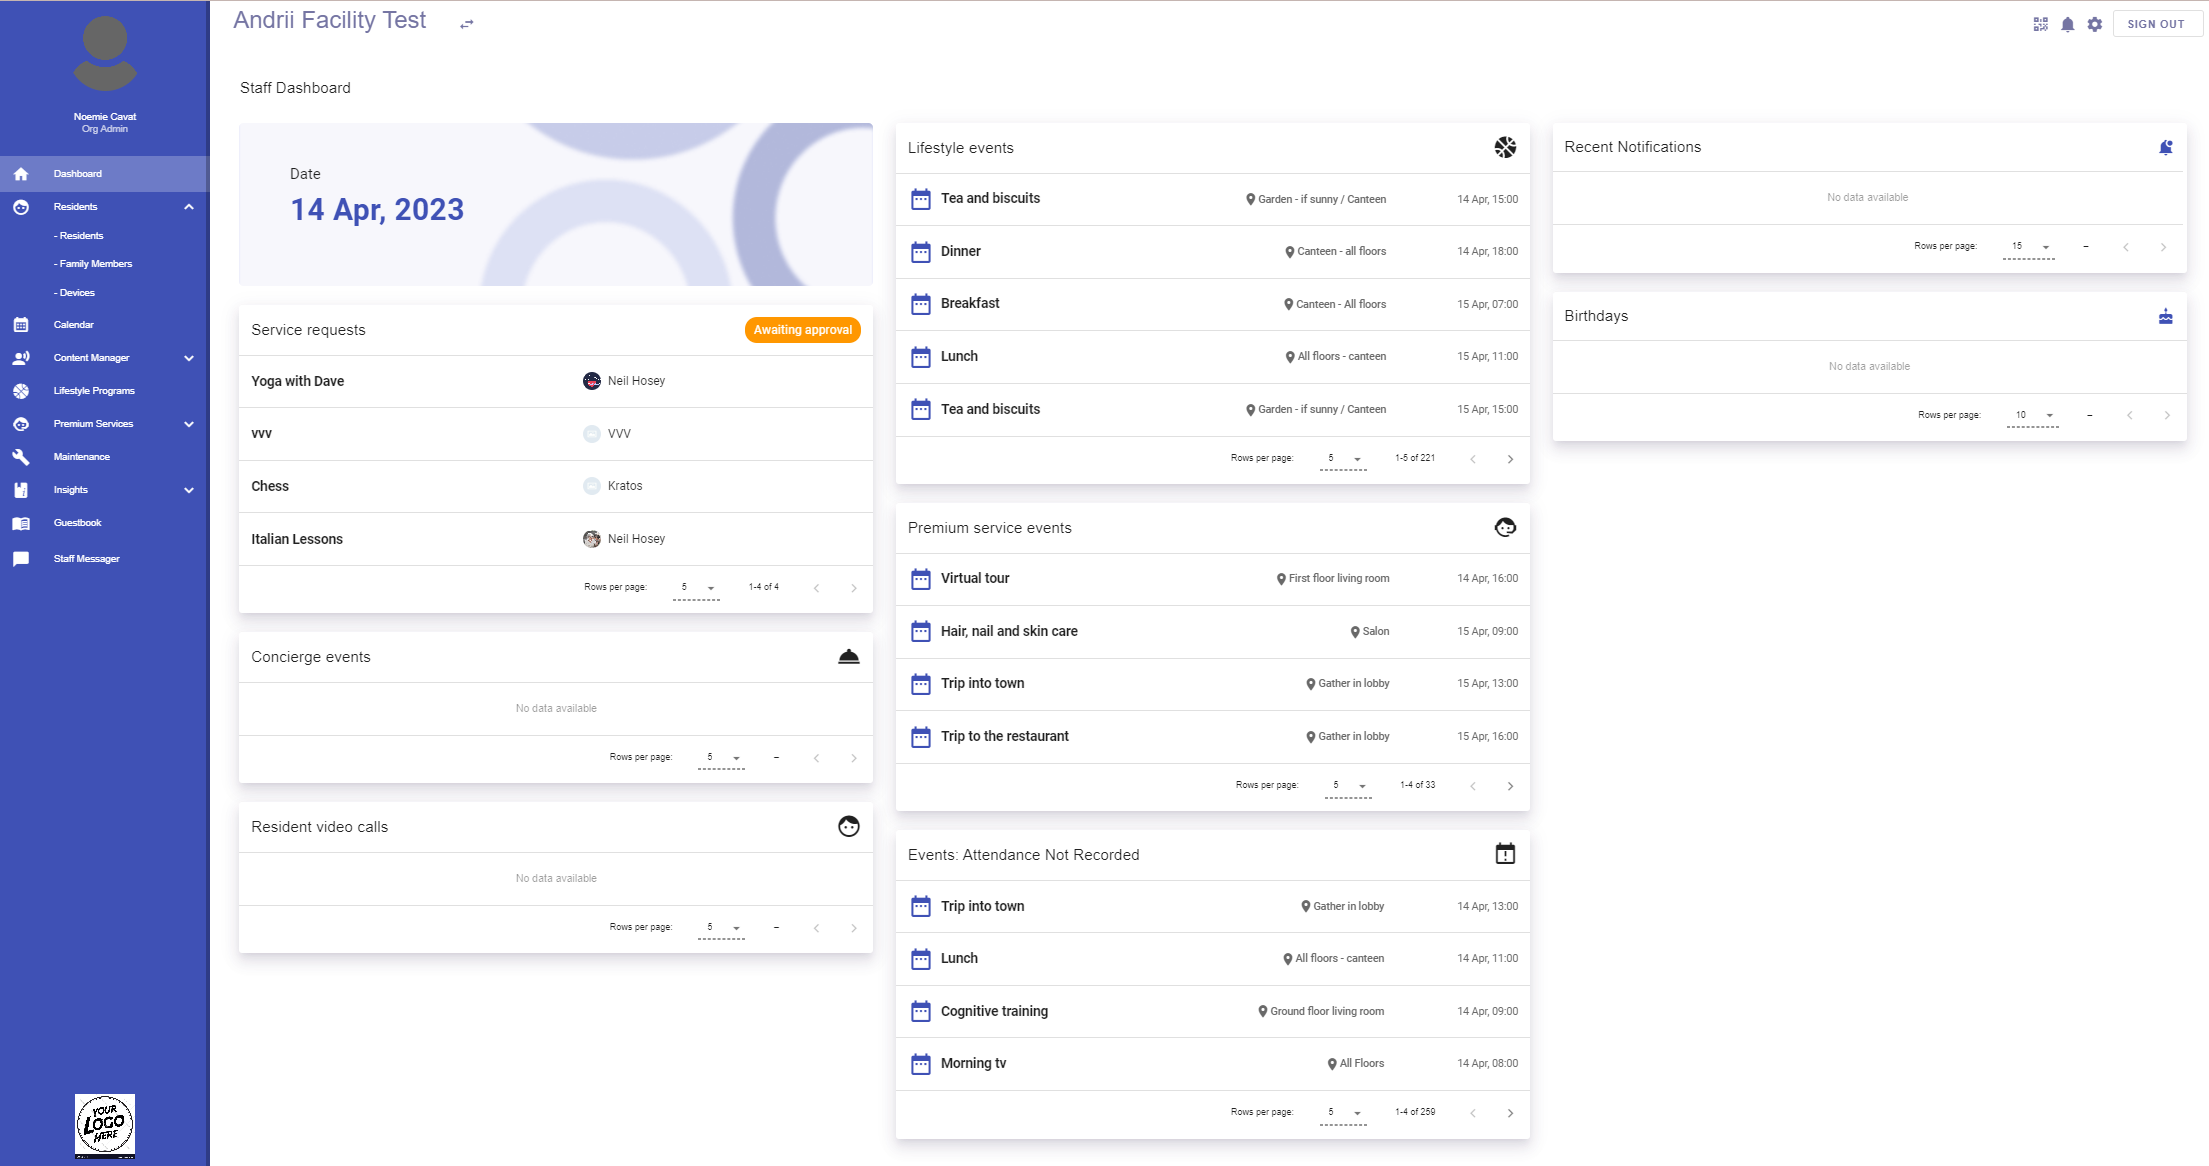This screenshot has width=2209, height=1166.
Task: Click the Awaiting approval badge
Action: click(802, 330)
